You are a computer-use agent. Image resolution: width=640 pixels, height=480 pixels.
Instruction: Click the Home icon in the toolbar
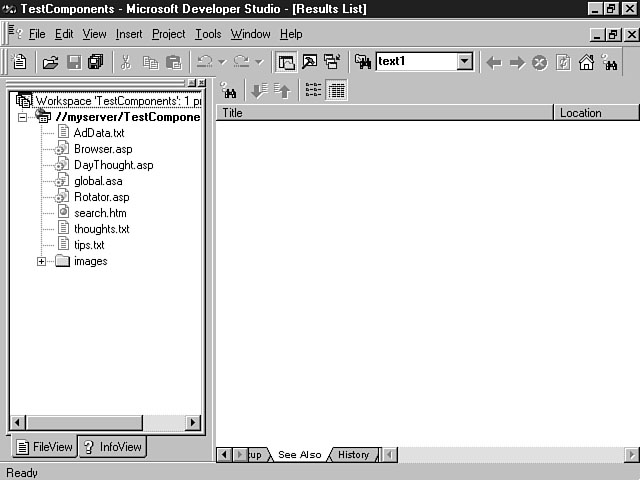coord(586,62)
